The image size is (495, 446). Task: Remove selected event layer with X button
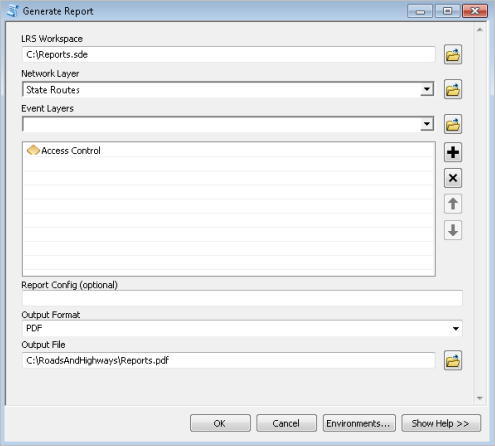[453, 178]
